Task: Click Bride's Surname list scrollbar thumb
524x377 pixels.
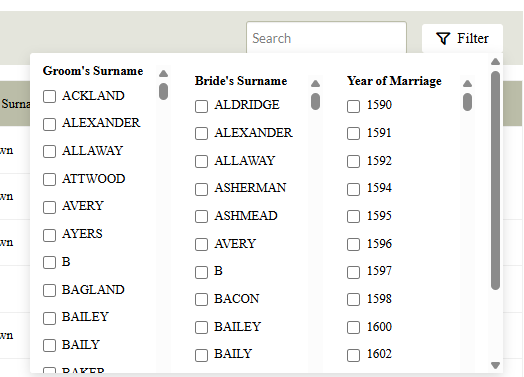Action: click(315, 101)
